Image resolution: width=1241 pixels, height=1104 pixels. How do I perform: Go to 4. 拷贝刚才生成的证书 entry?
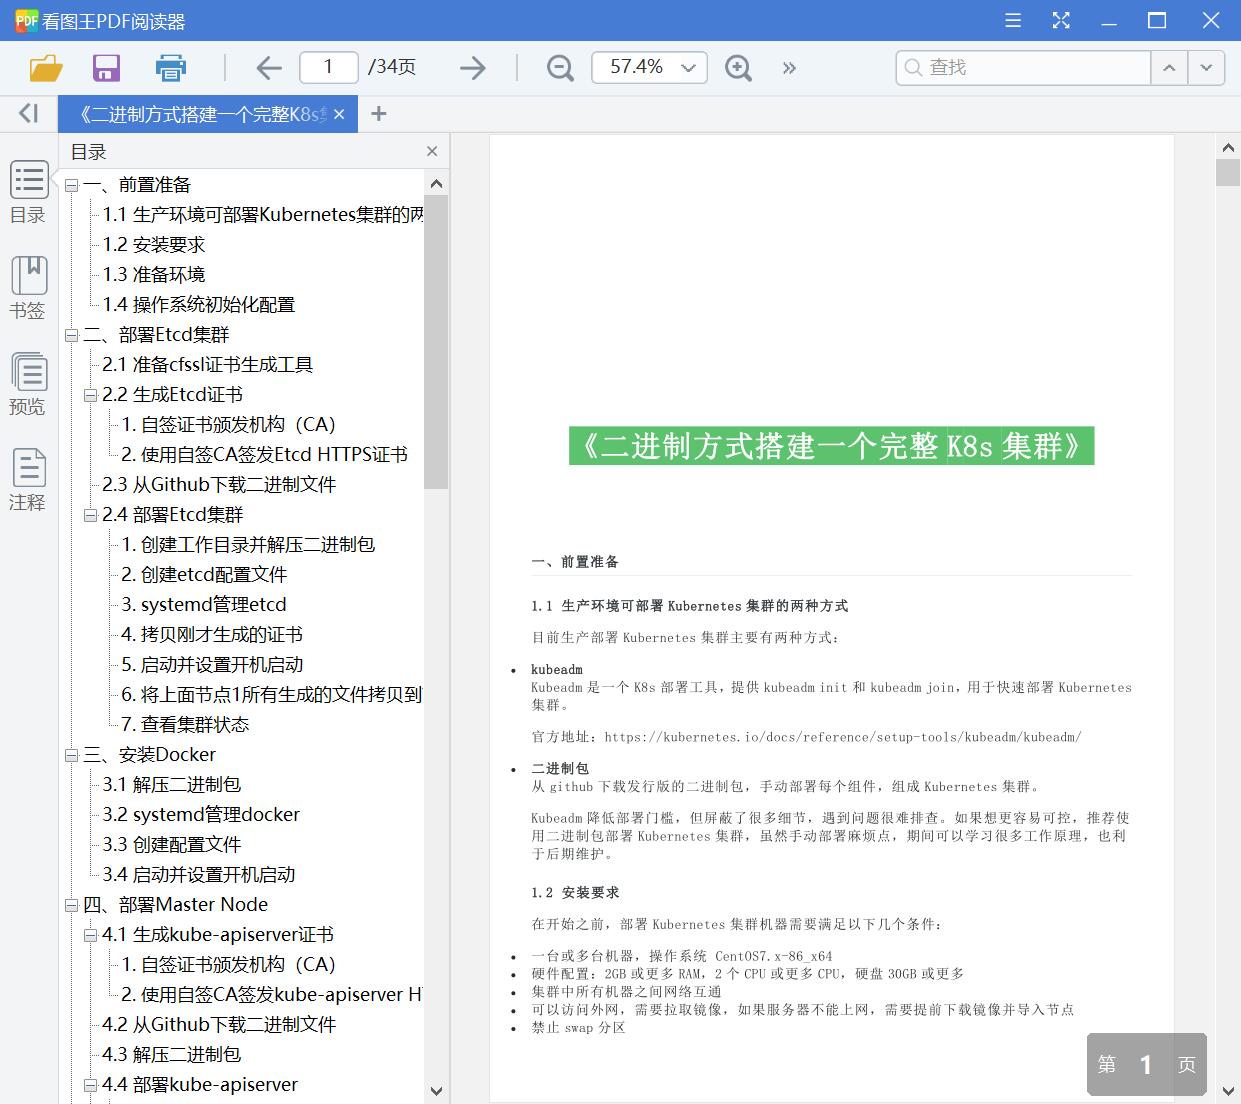[x=212, y=635]
